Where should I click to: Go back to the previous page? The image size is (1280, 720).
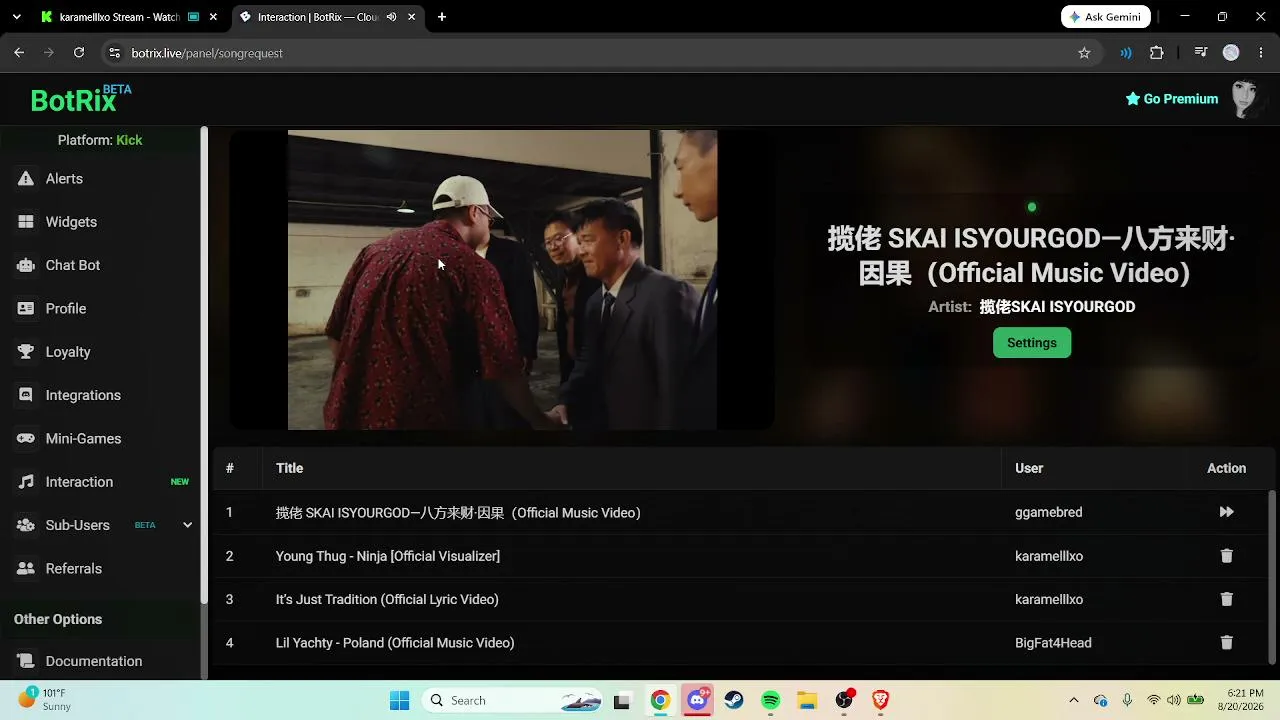(19, 53)
